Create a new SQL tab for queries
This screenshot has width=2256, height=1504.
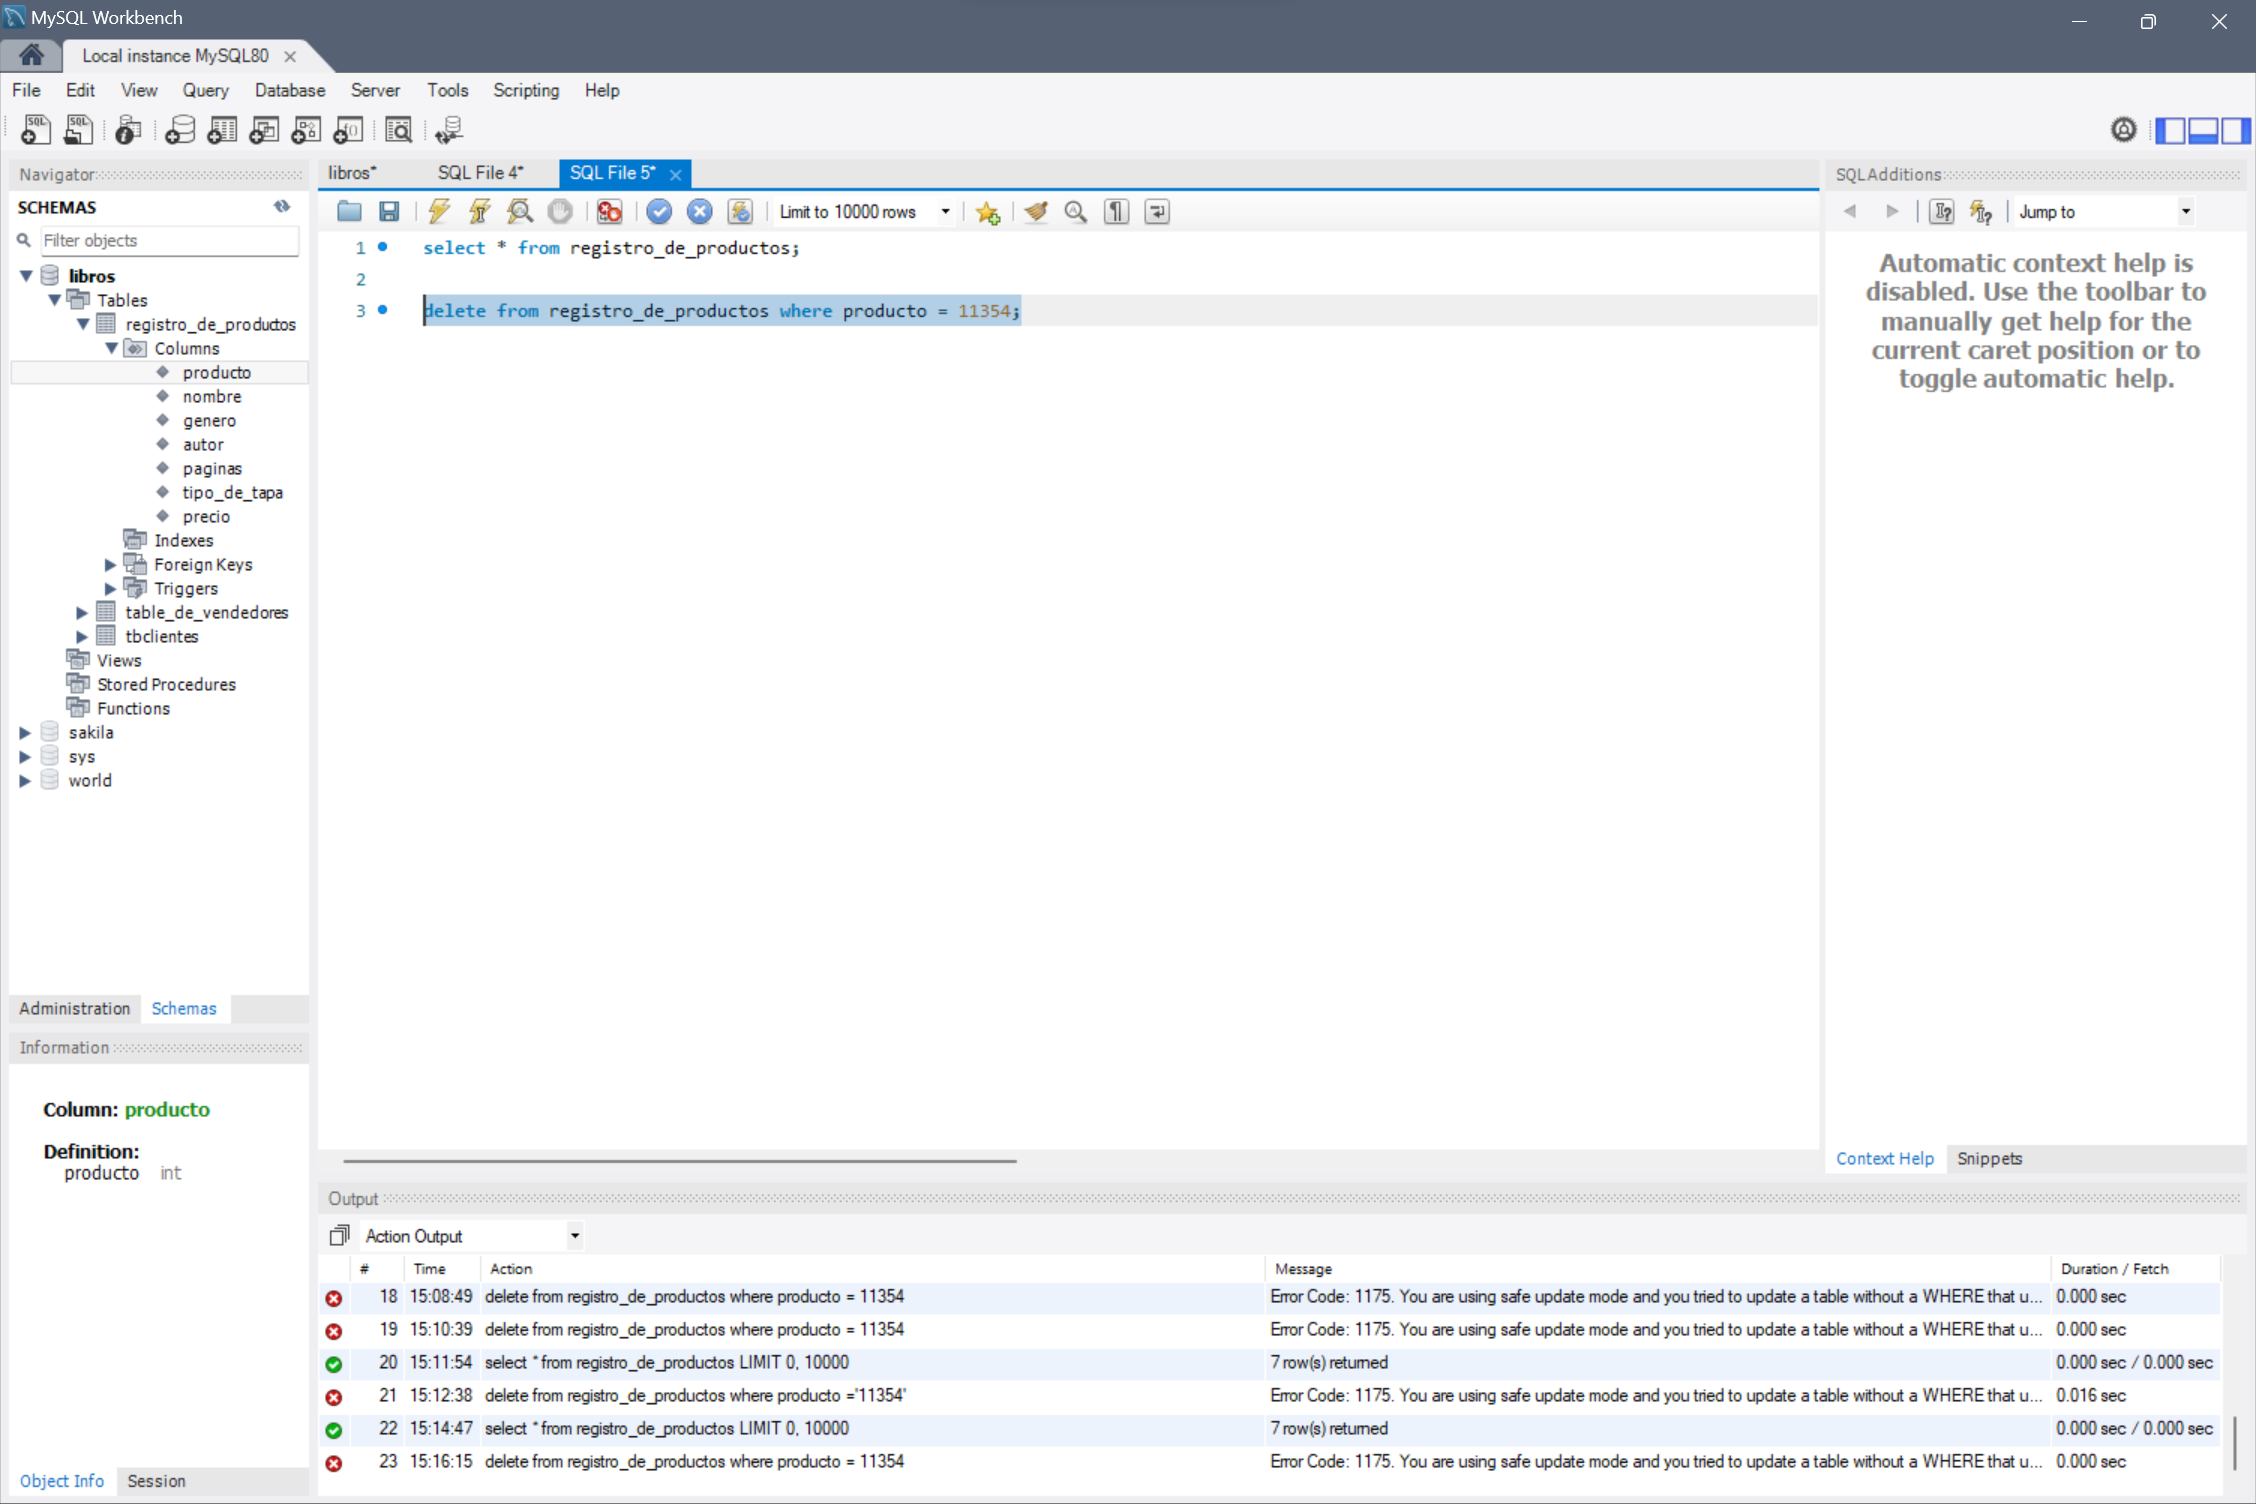coord(35,130)
